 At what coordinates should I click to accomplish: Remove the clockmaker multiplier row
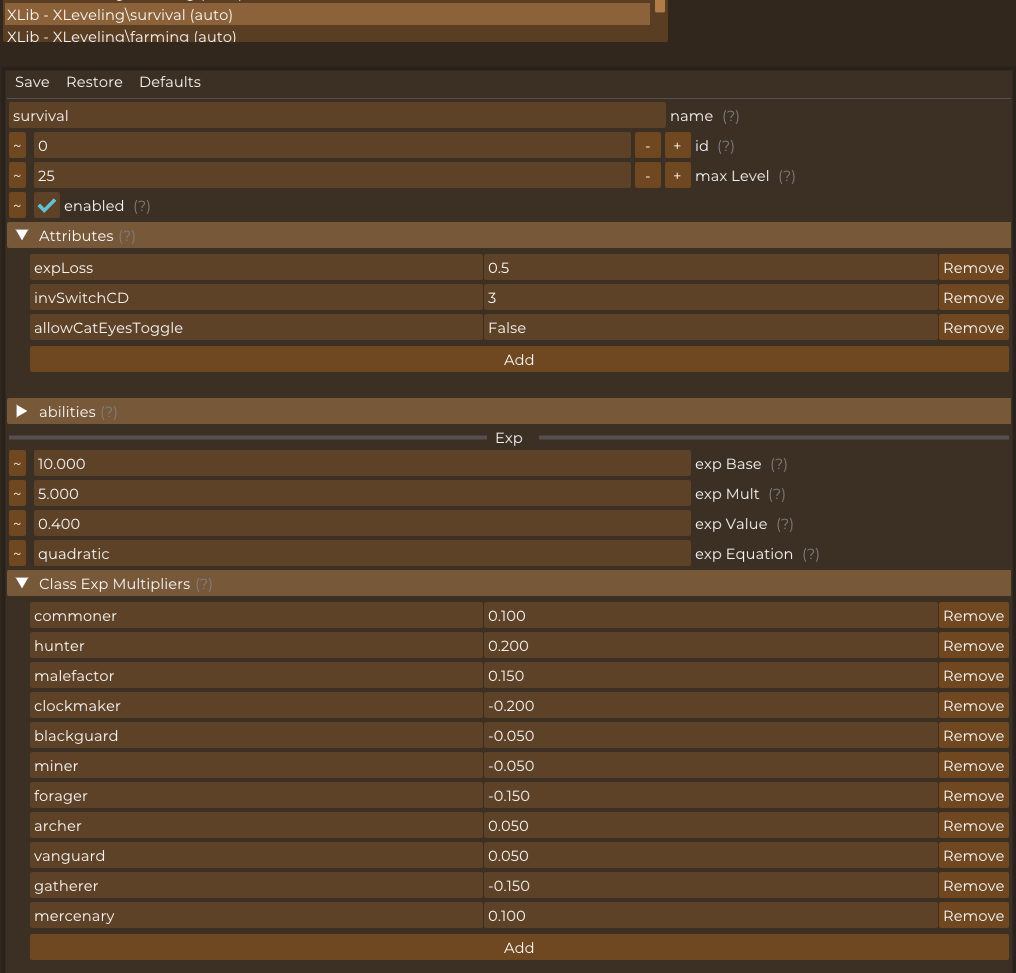[973, 705]
